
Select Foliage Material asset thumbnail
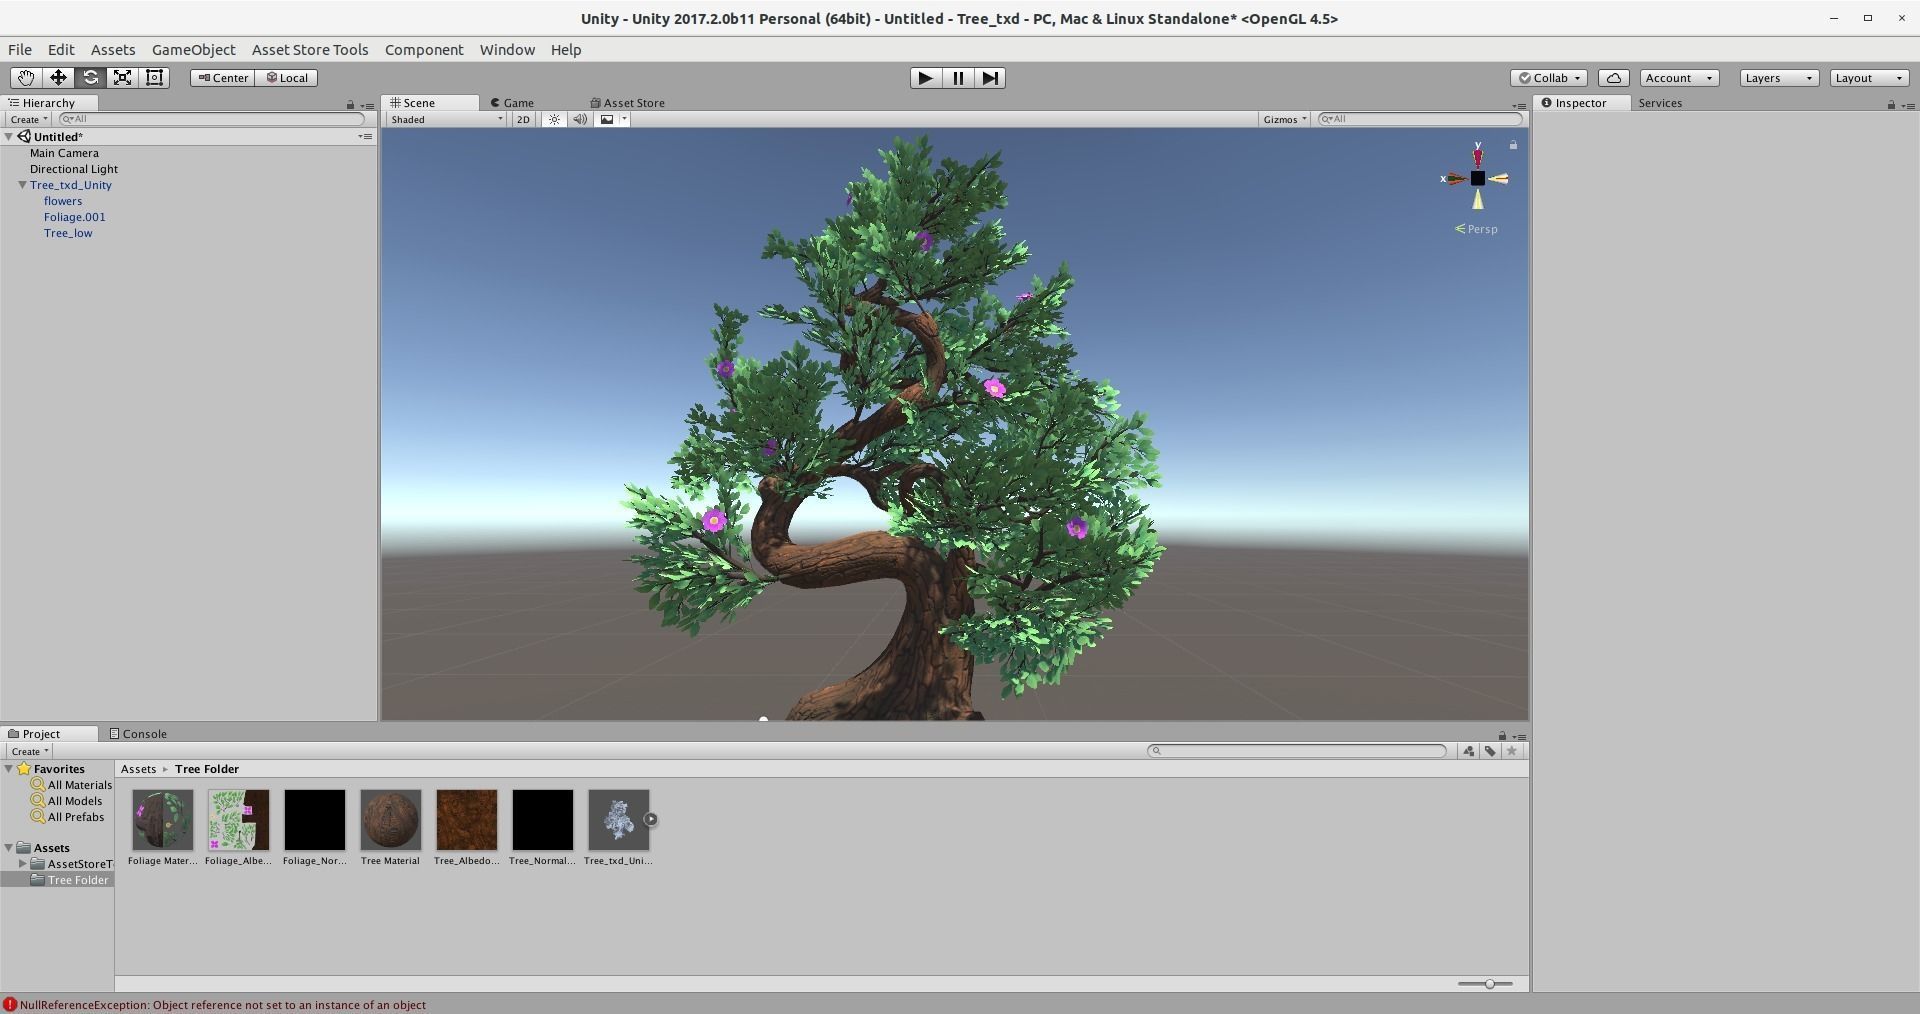pos(162,820)
